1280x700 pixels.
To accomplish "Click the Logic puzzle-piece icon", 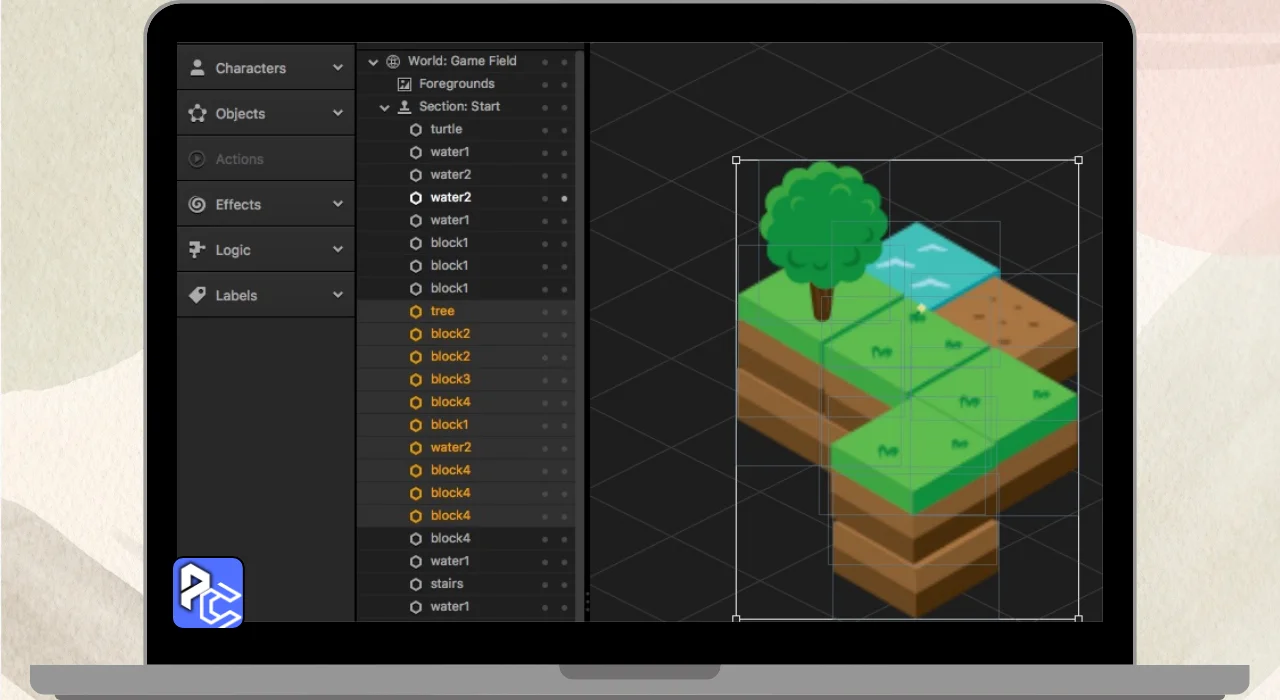I will pos(197,250).
